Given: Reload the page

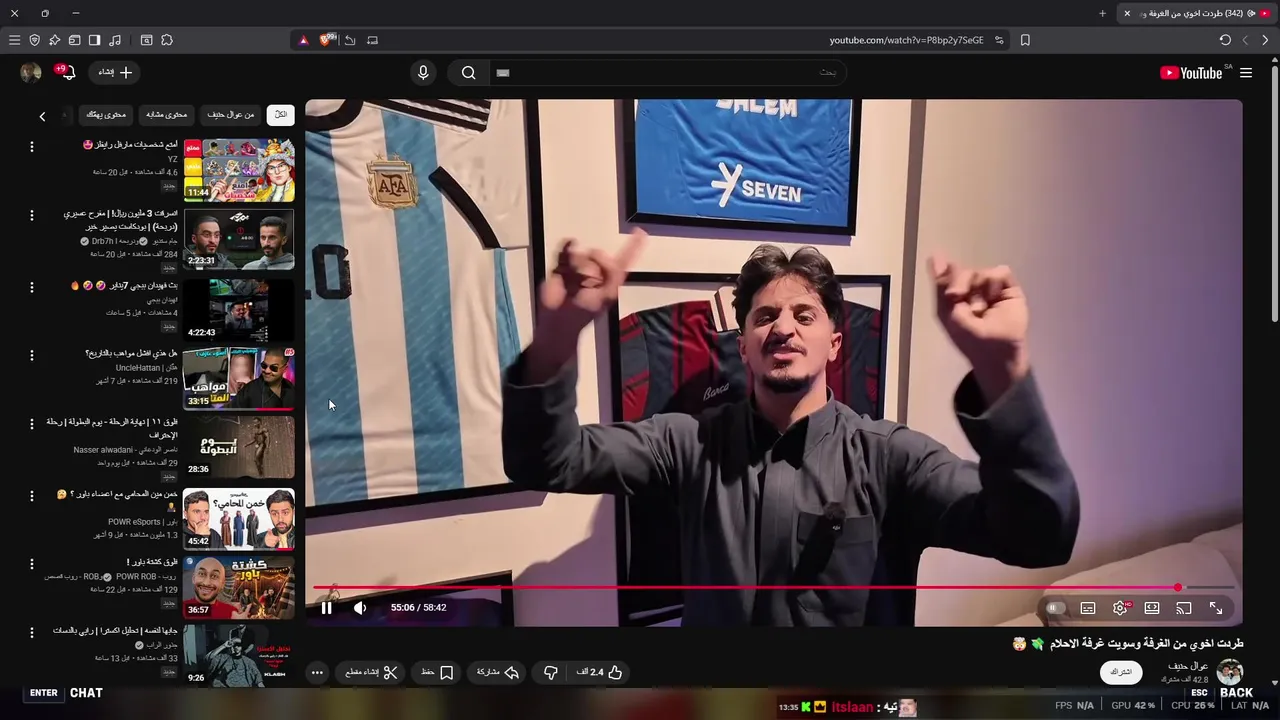Looking at the screenshot, I should [x=1225, y=40].
